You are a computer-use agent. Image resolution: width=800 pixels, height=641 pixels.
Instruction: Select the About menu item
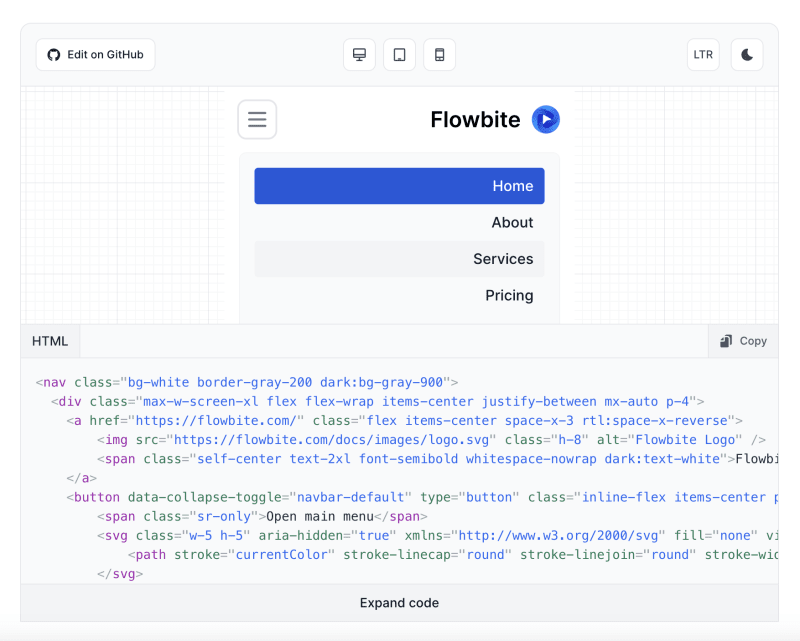[x=399, y=223]
